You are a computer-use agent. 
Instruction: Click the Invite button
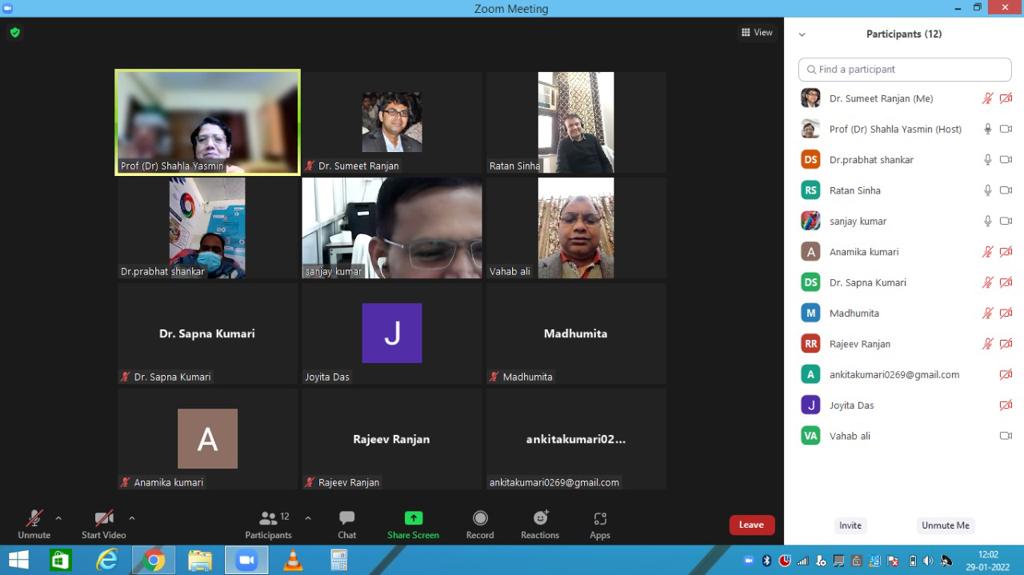coord(850,525)
